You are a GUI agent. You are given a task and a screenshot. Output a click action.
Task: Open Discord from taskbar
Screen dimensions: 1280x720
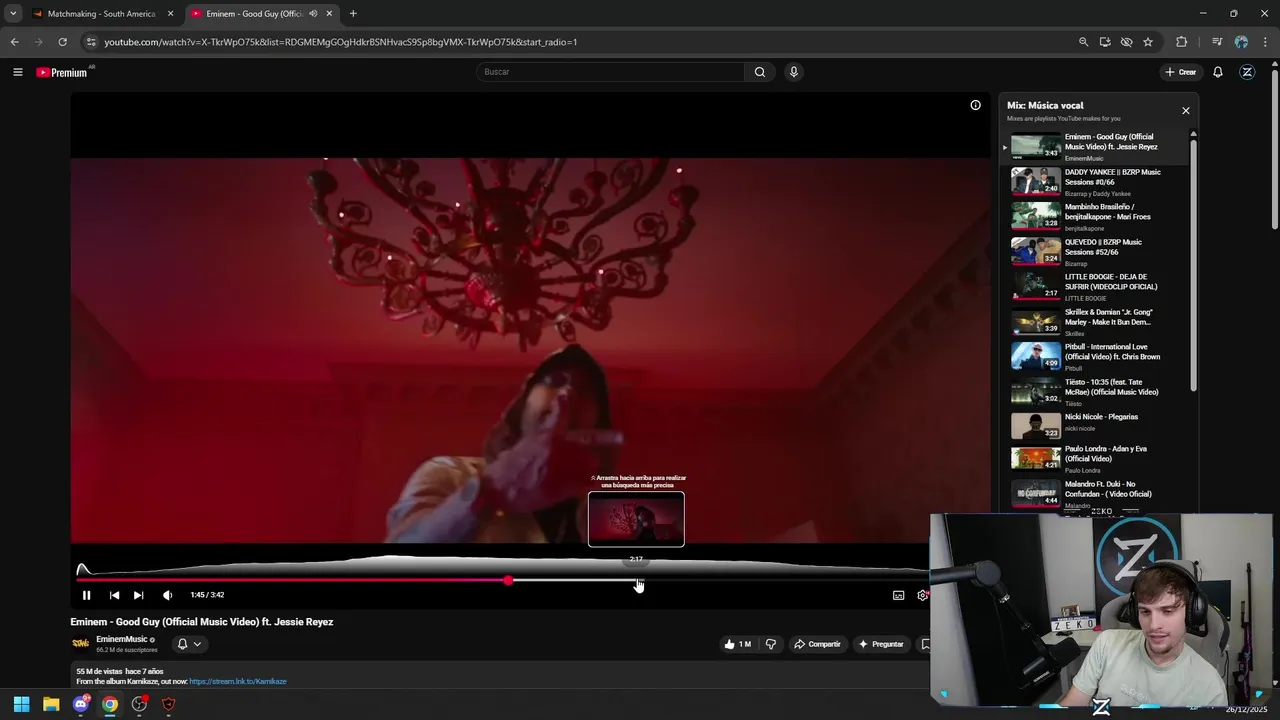pos(81,704)
